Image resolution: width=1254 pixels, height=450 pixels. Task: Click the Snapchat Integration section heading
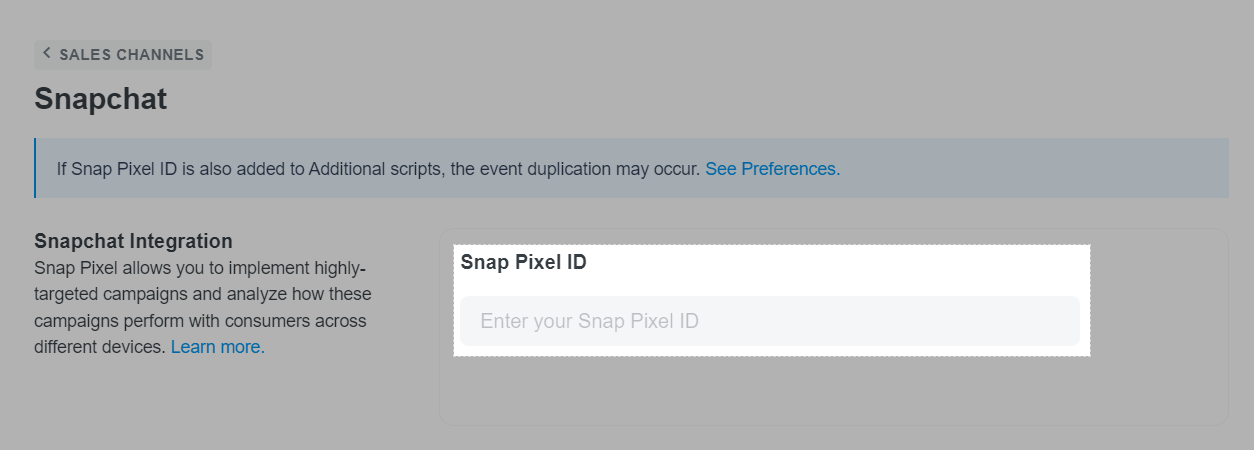(x=133, y=241)
